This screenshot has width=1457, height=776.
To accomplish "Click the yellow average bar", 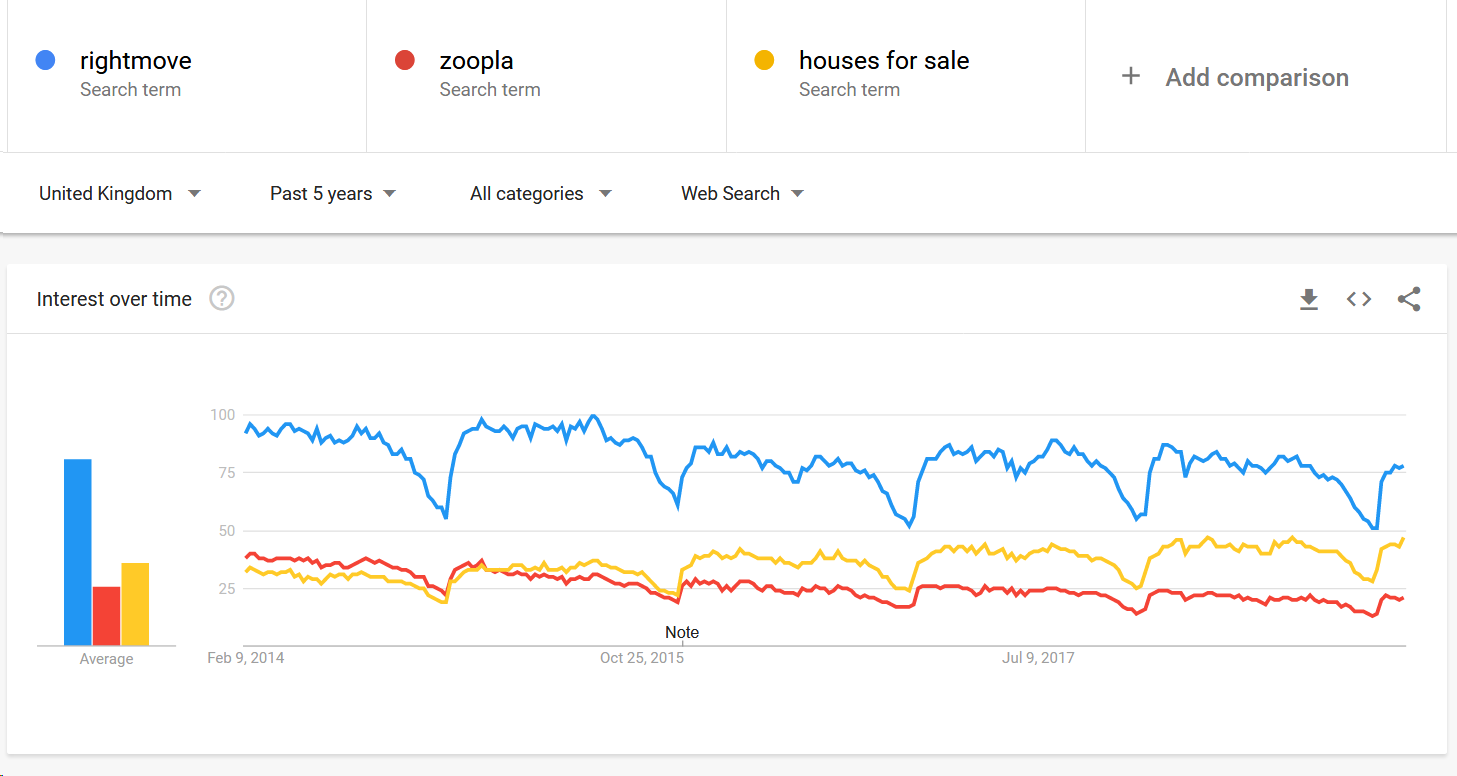I will pyautogui.click(x=135, y=604).
